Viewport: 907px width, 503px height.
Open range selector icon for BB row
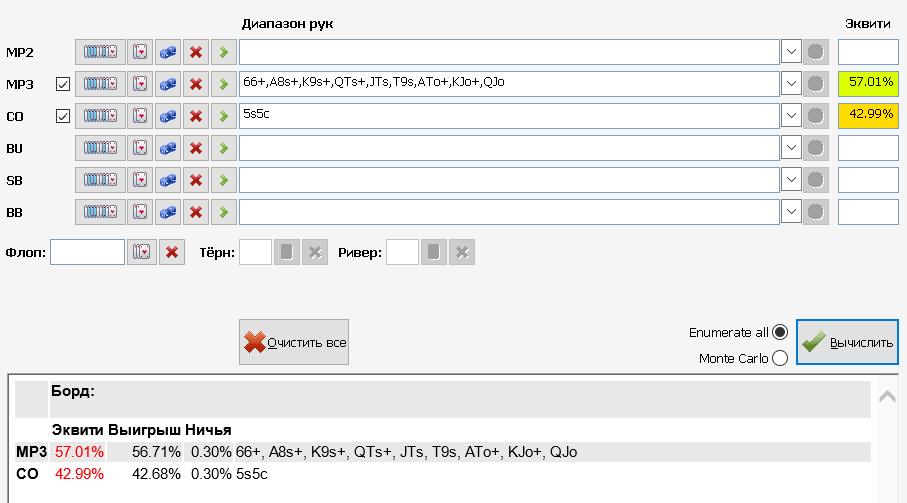tap(100, 212)
